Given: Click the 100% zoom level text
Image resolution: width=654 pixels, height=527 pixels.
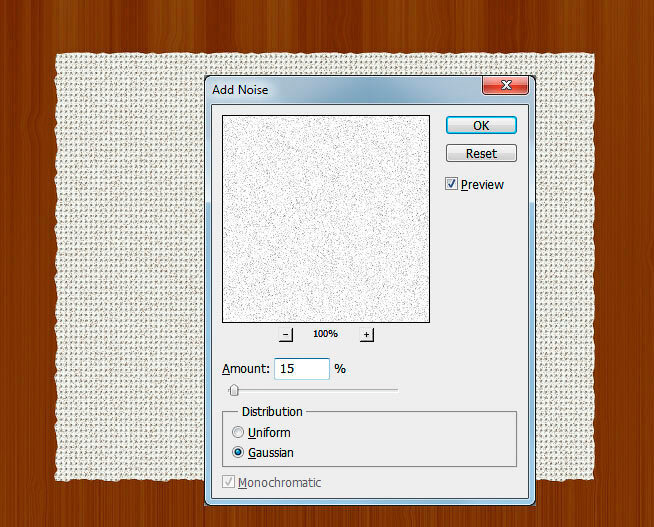Looking at the screenshot, I should (x=325, y=334).
